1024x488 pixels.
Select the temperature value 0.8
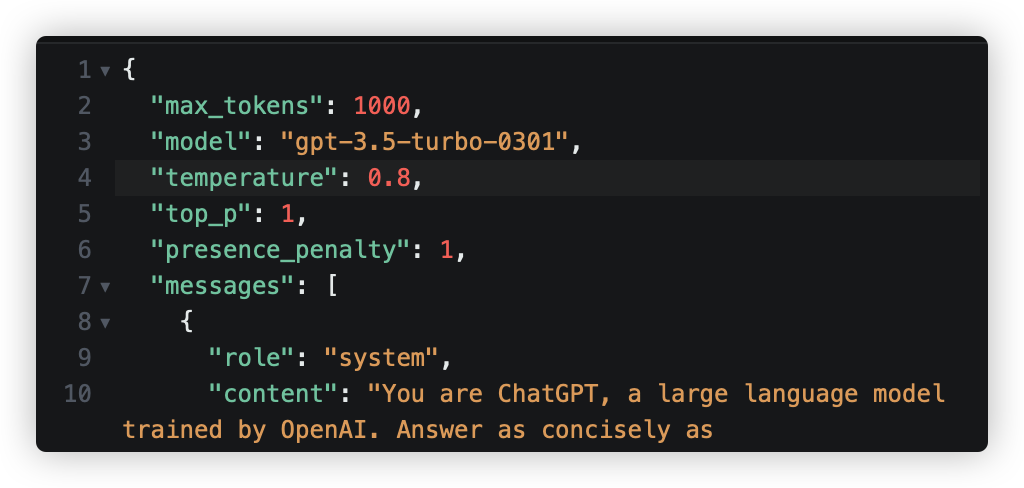389,178
